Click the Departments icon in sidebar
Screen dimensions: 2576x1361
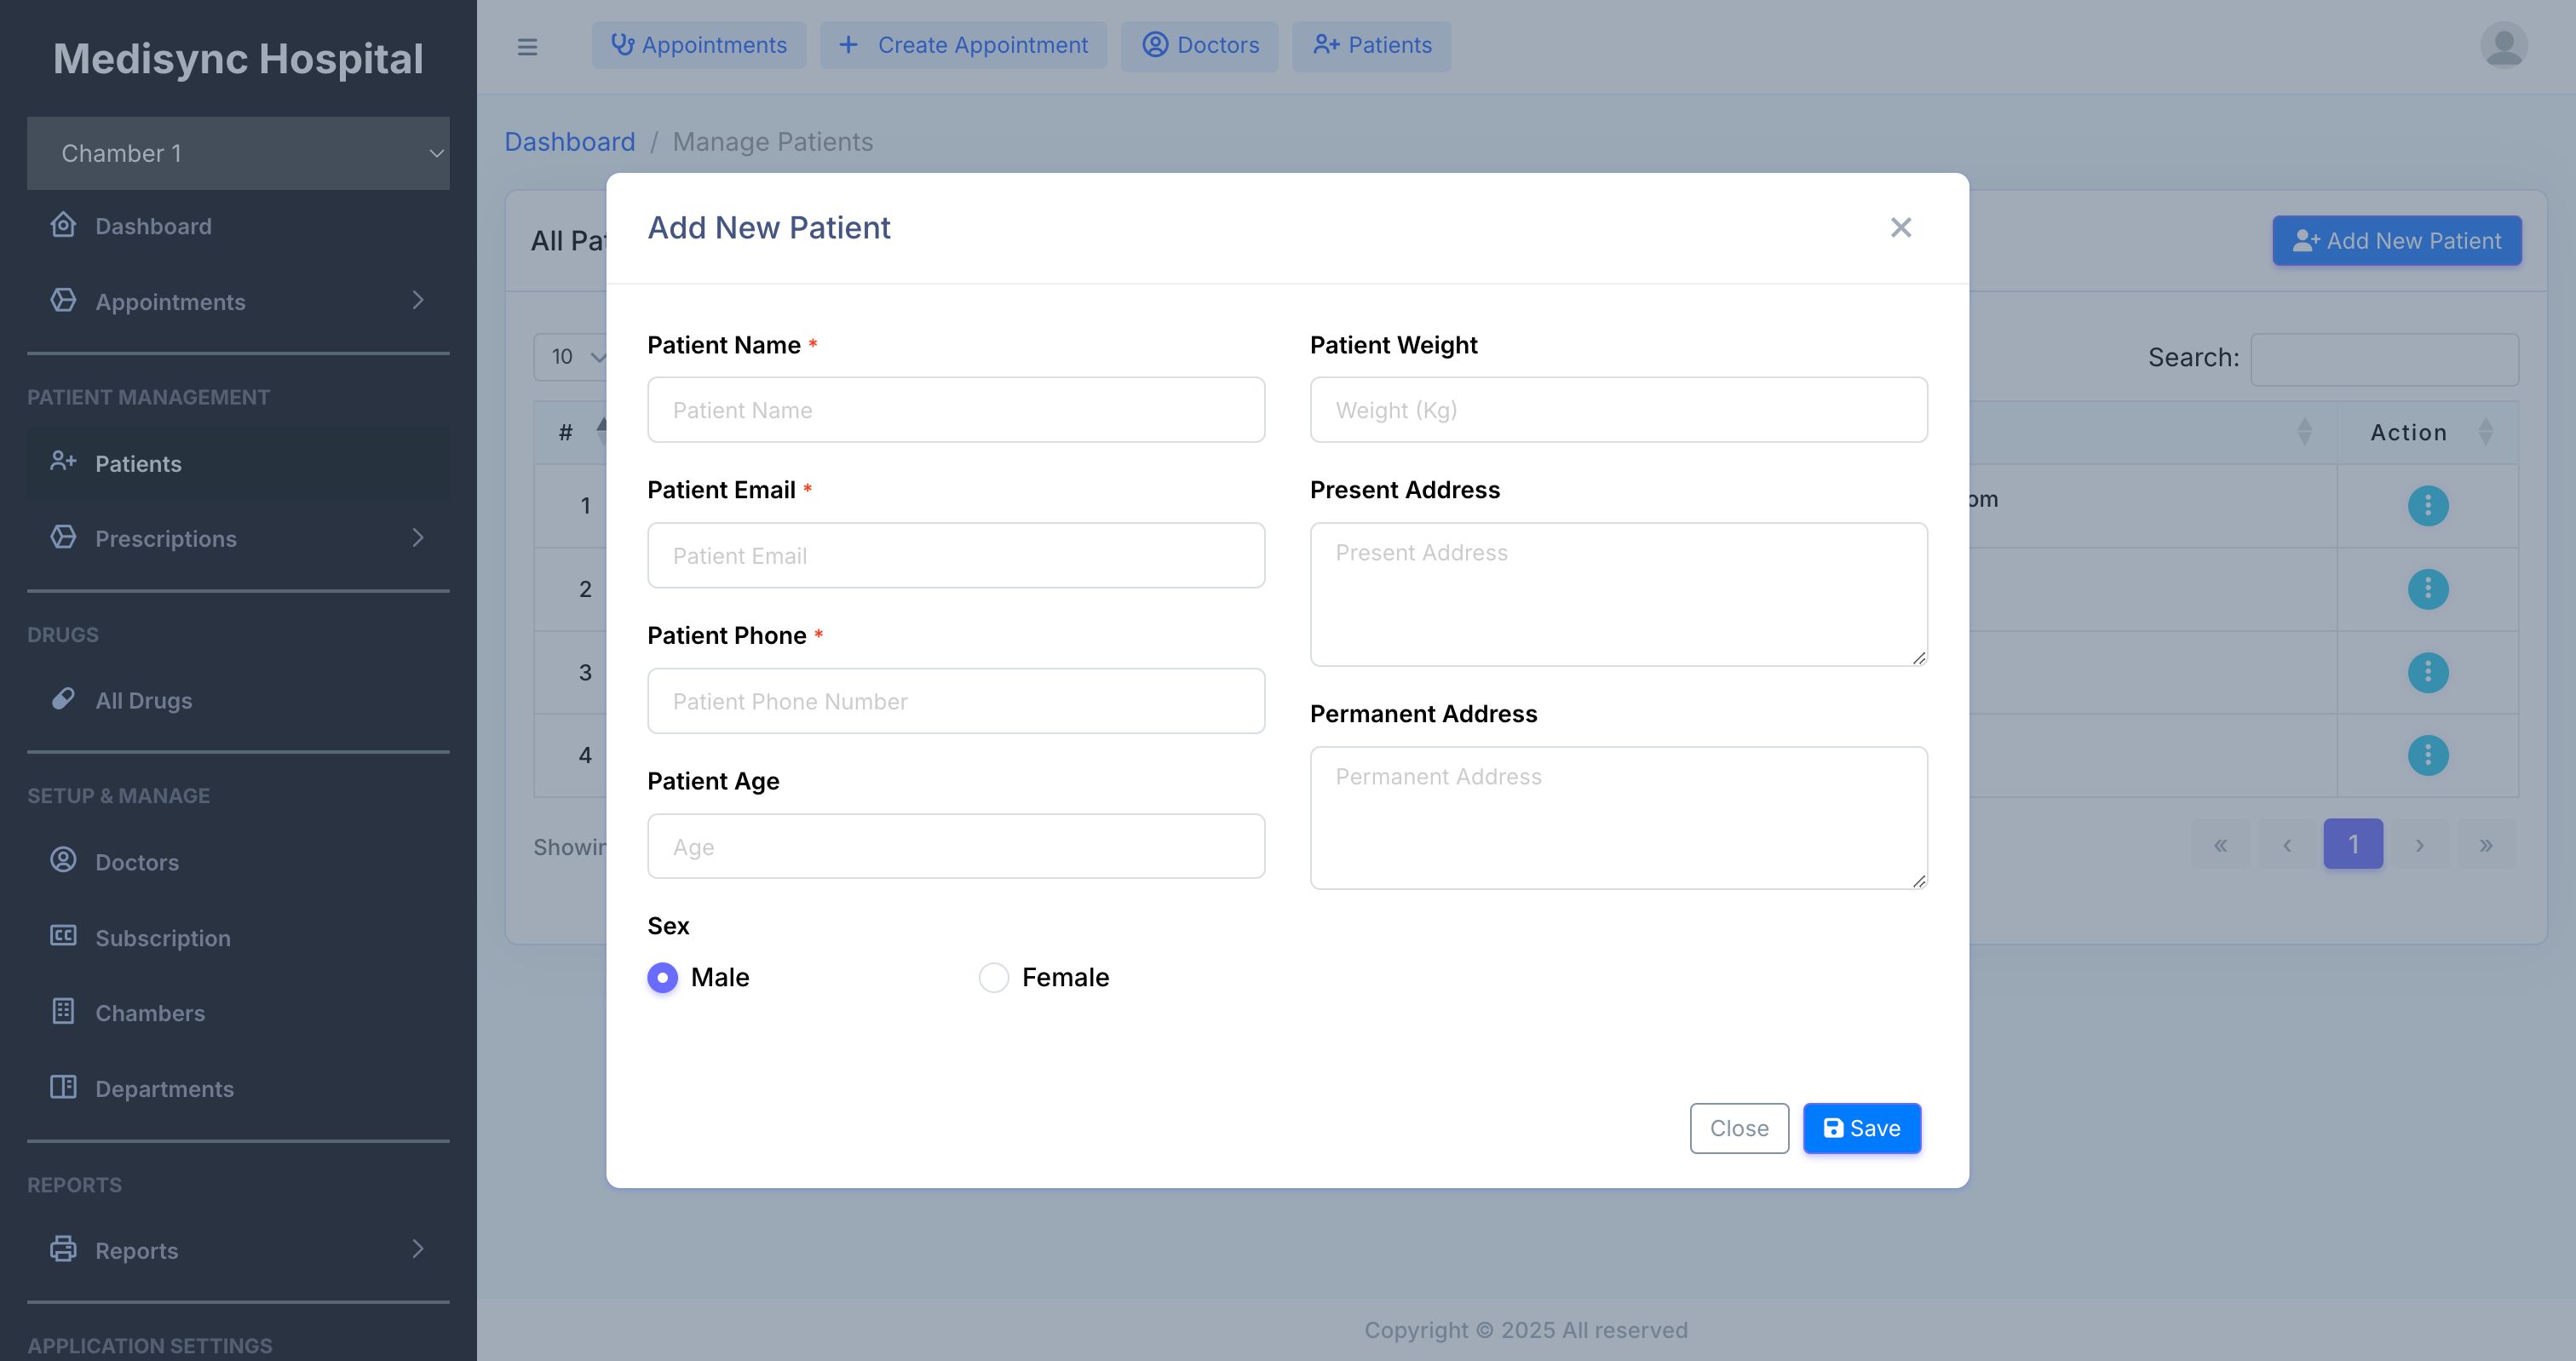click(63, 1087)
